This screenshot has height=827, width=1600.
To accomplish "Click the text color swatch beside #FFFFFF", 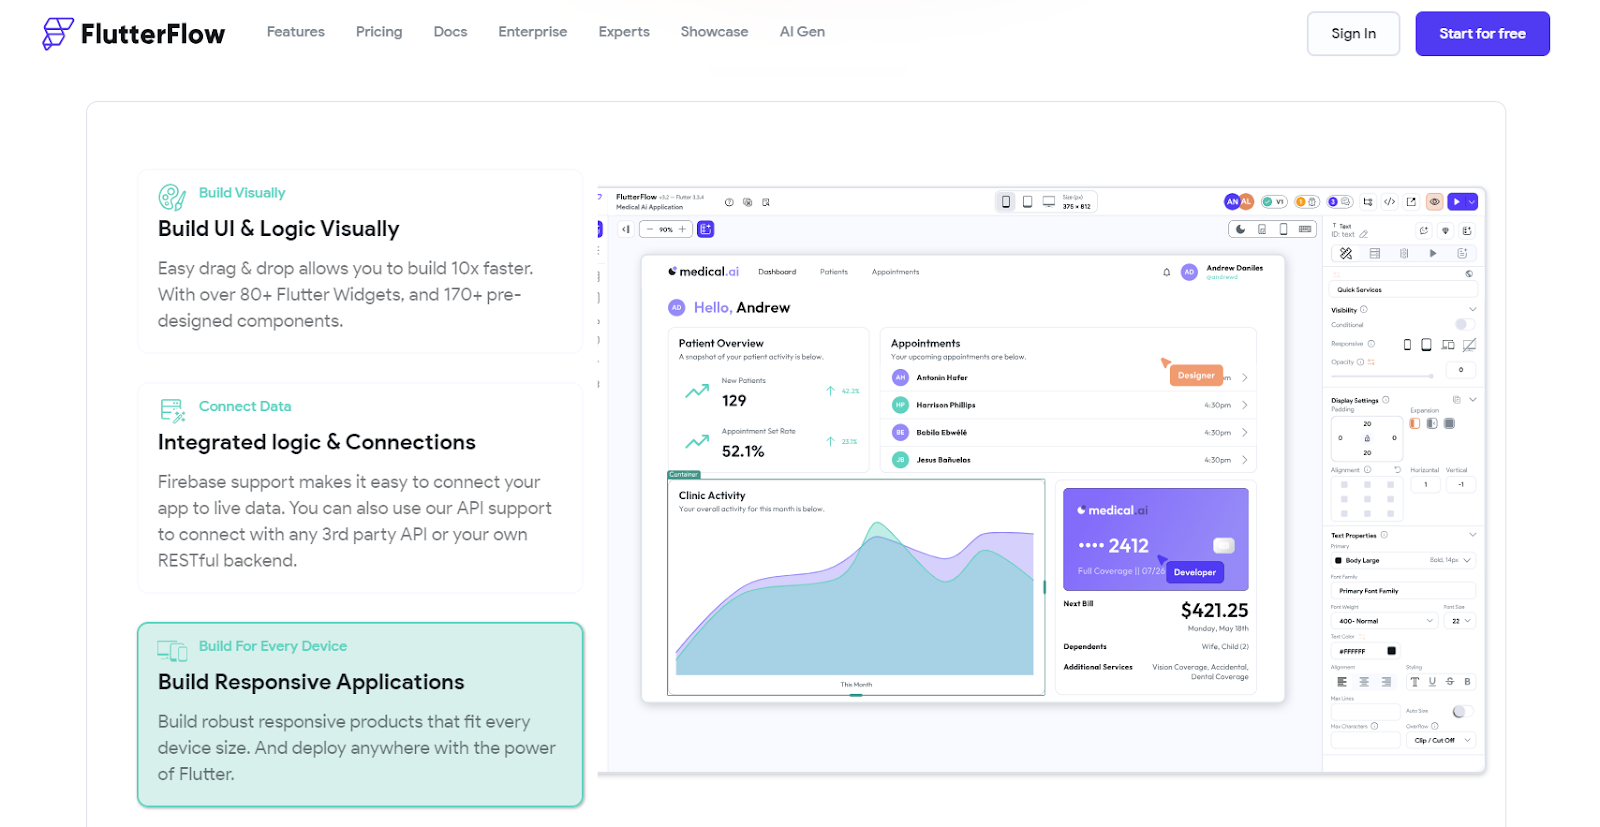I will [1391, 651].
